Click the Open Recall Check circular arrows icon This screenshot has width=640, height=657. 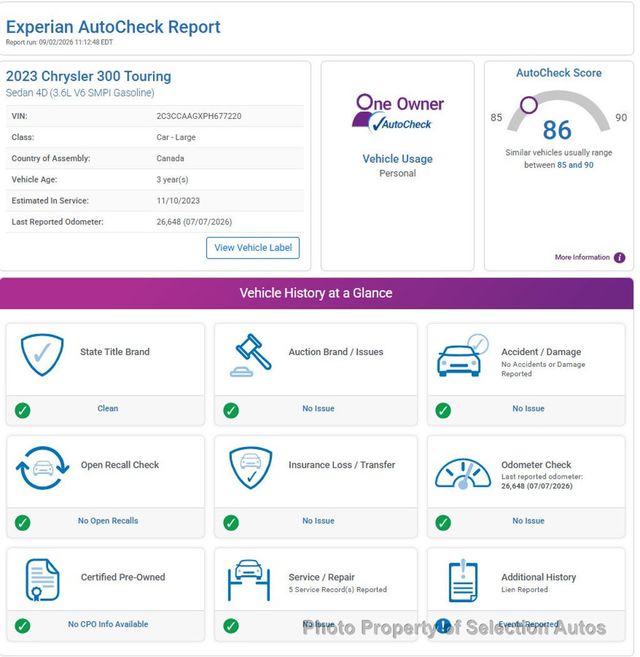42,468
